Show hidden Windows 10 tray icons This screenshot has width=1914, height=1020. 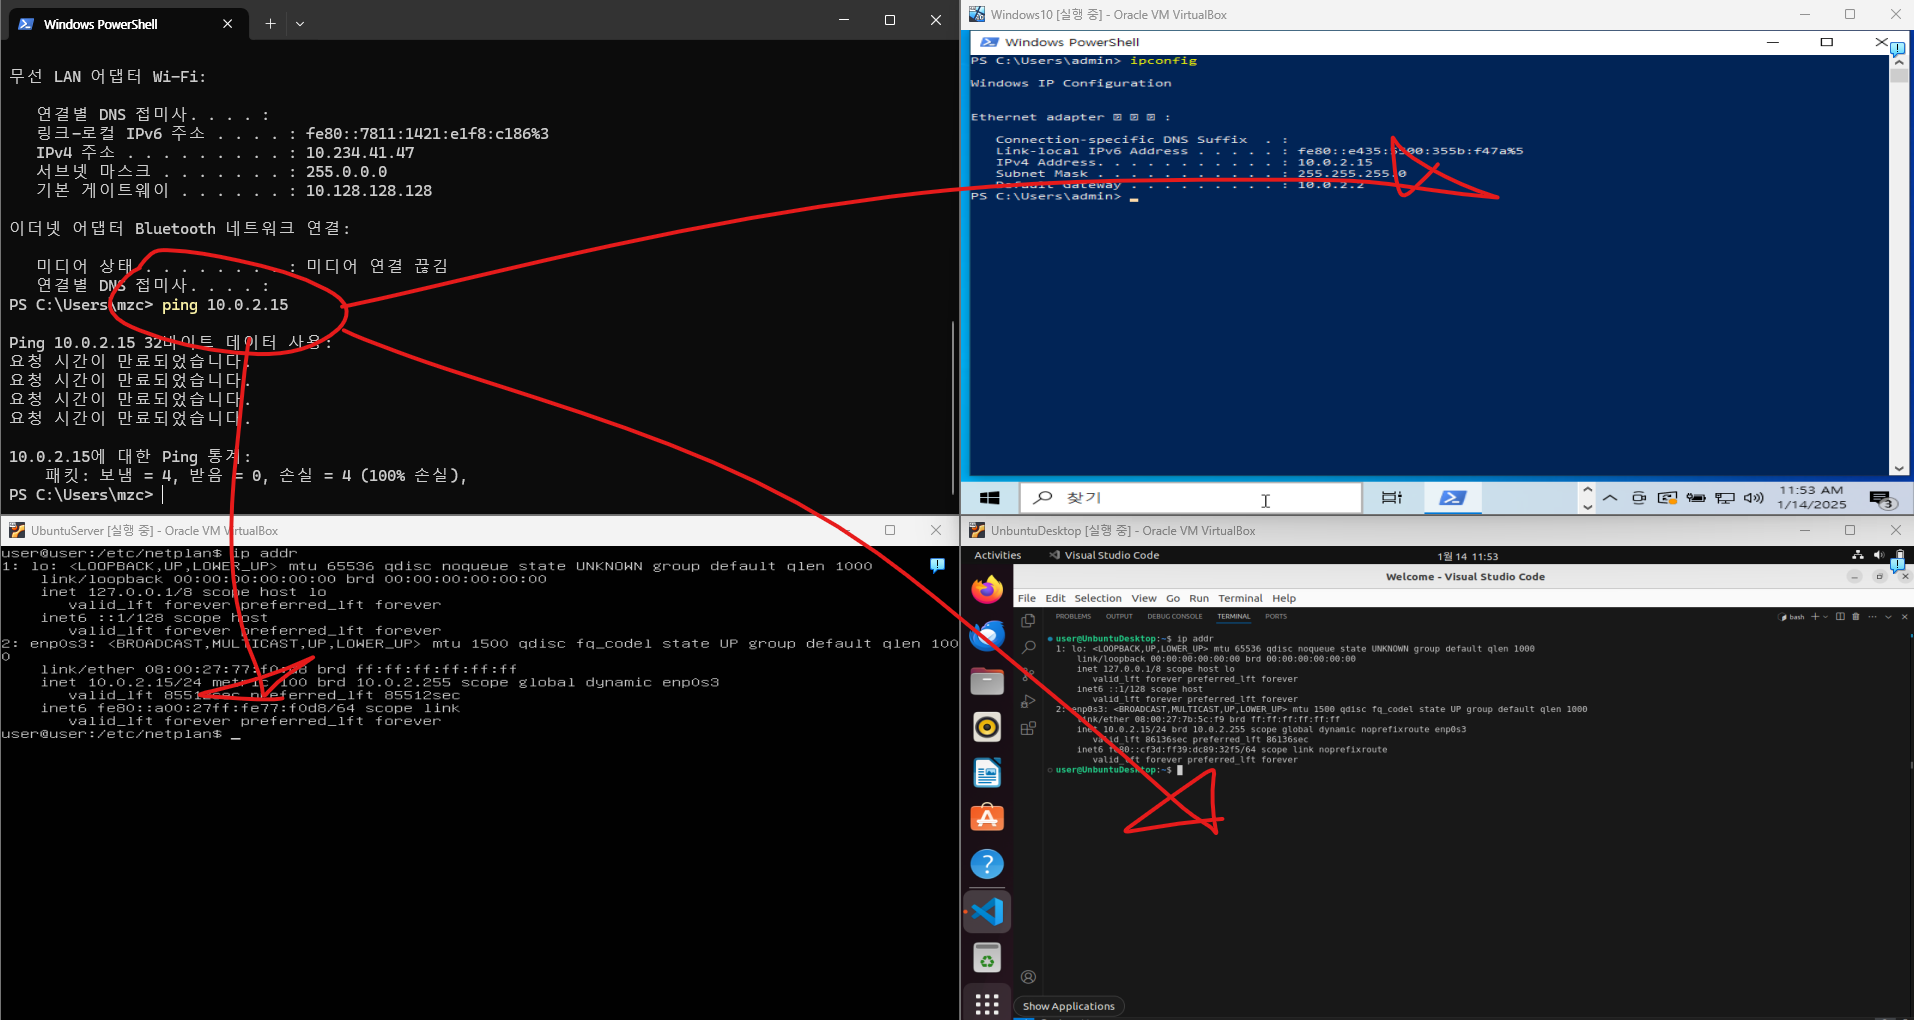click(1610, 498)
